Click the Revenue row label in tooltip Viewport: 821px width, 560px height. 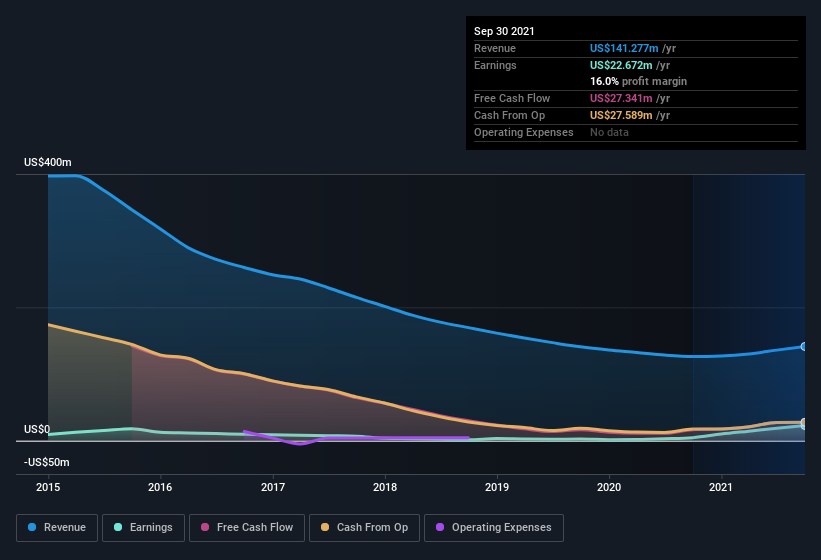point(495,48)
